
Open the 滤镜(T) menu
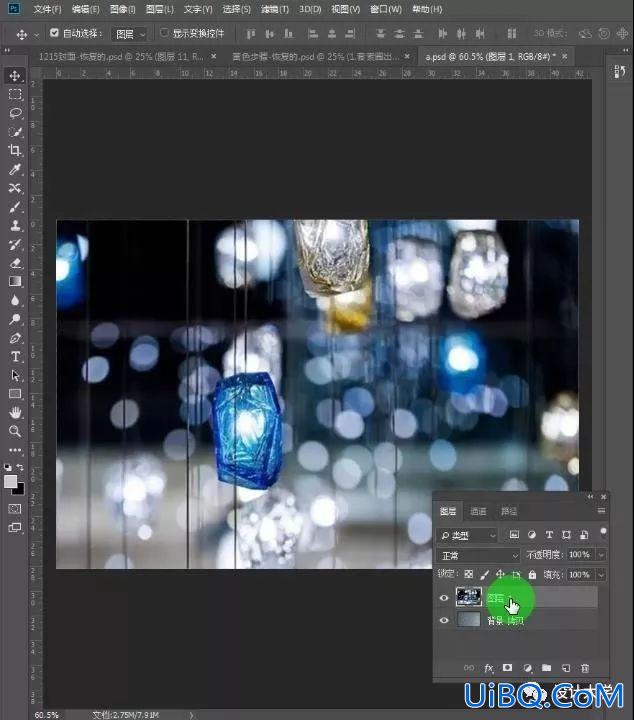tap(275, 9)
